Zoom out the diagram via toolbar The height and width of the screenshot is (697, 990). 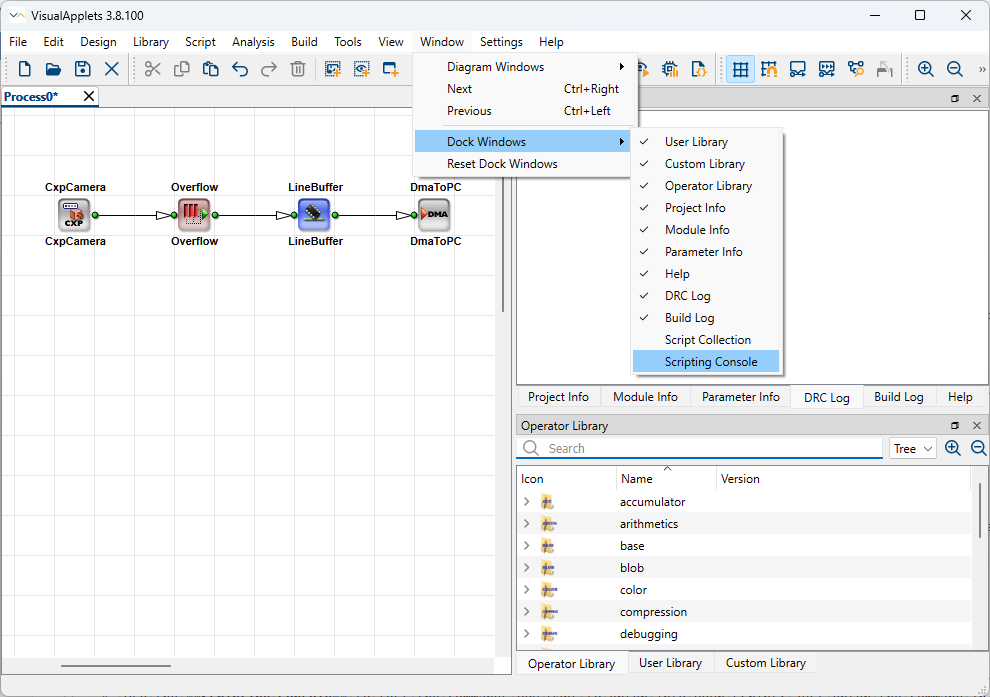[x=955, y=69]
